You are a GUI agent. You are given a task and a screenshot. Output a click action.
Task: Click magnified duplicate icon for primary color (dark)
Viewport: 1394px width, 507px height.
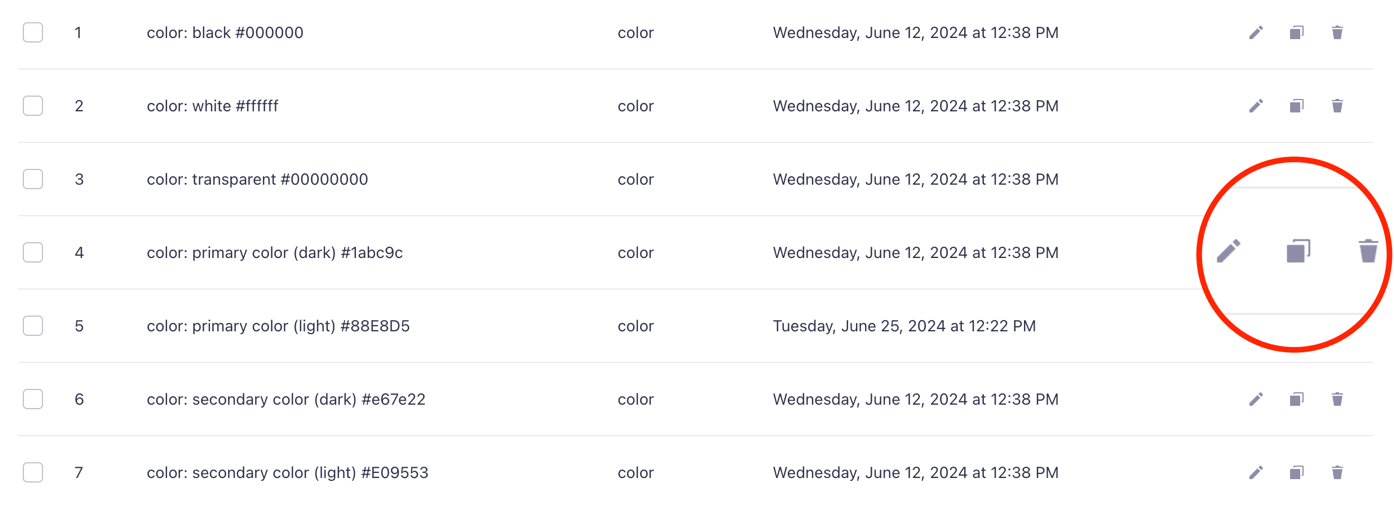click(x=1298, y=251)
